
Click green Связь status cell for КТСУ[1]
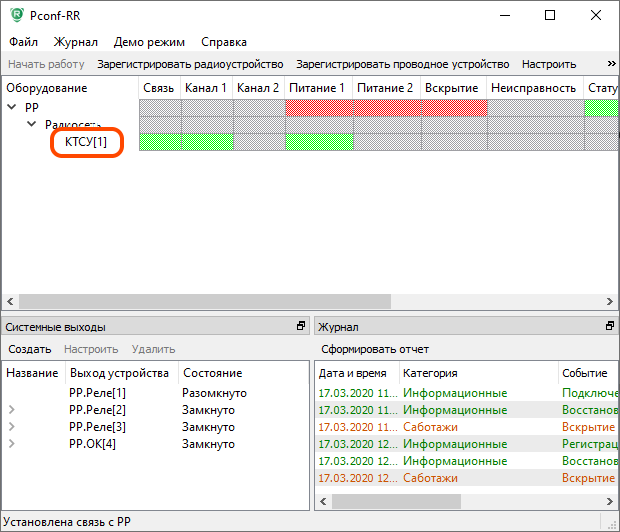(x=160, y=142)
